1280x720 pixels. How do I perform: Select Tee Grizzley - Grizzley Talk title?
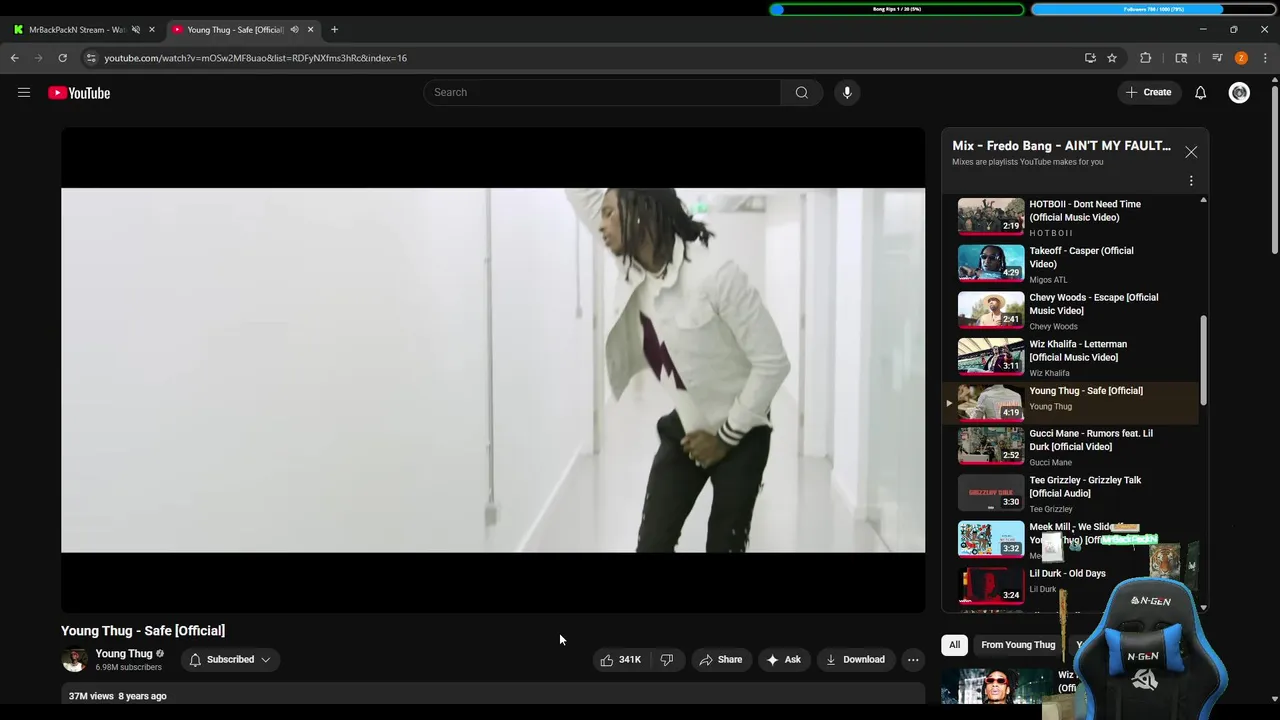click(x=1085, y=487)
